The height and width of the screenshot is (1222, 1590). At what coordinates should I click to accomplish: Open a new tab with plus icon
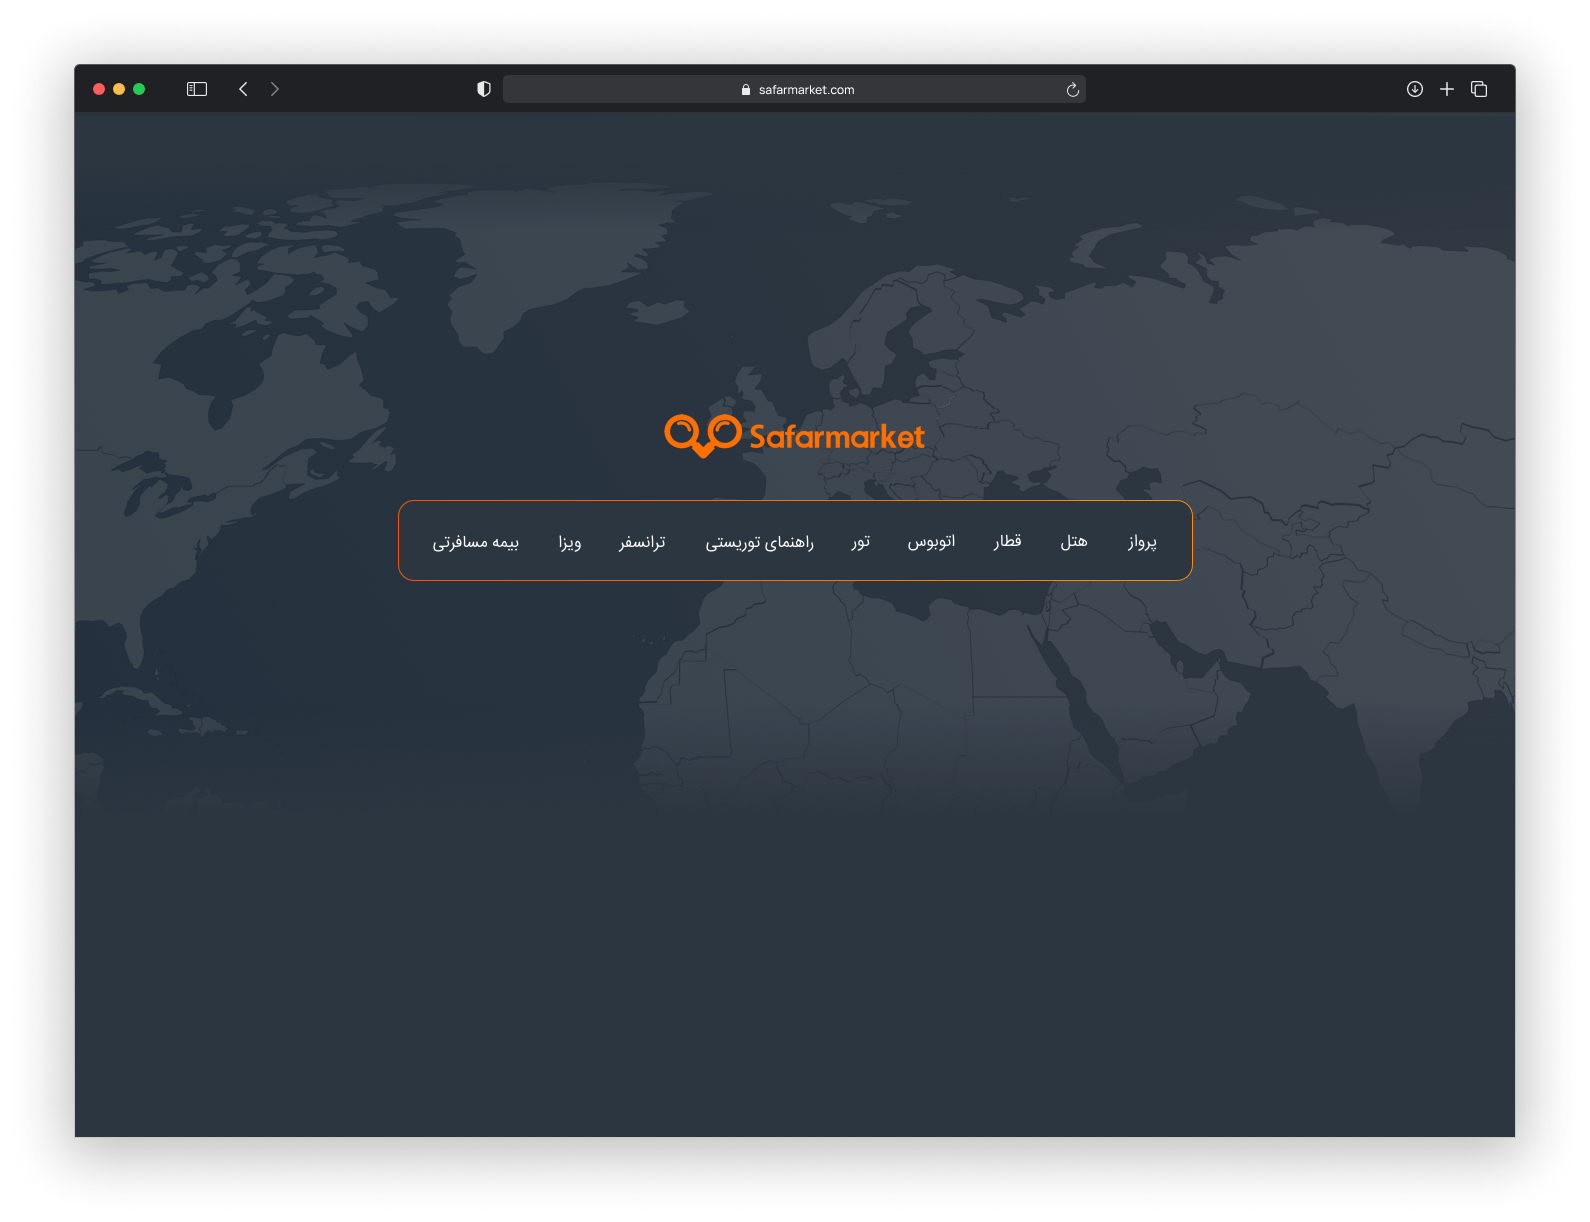pos(1446,89)
